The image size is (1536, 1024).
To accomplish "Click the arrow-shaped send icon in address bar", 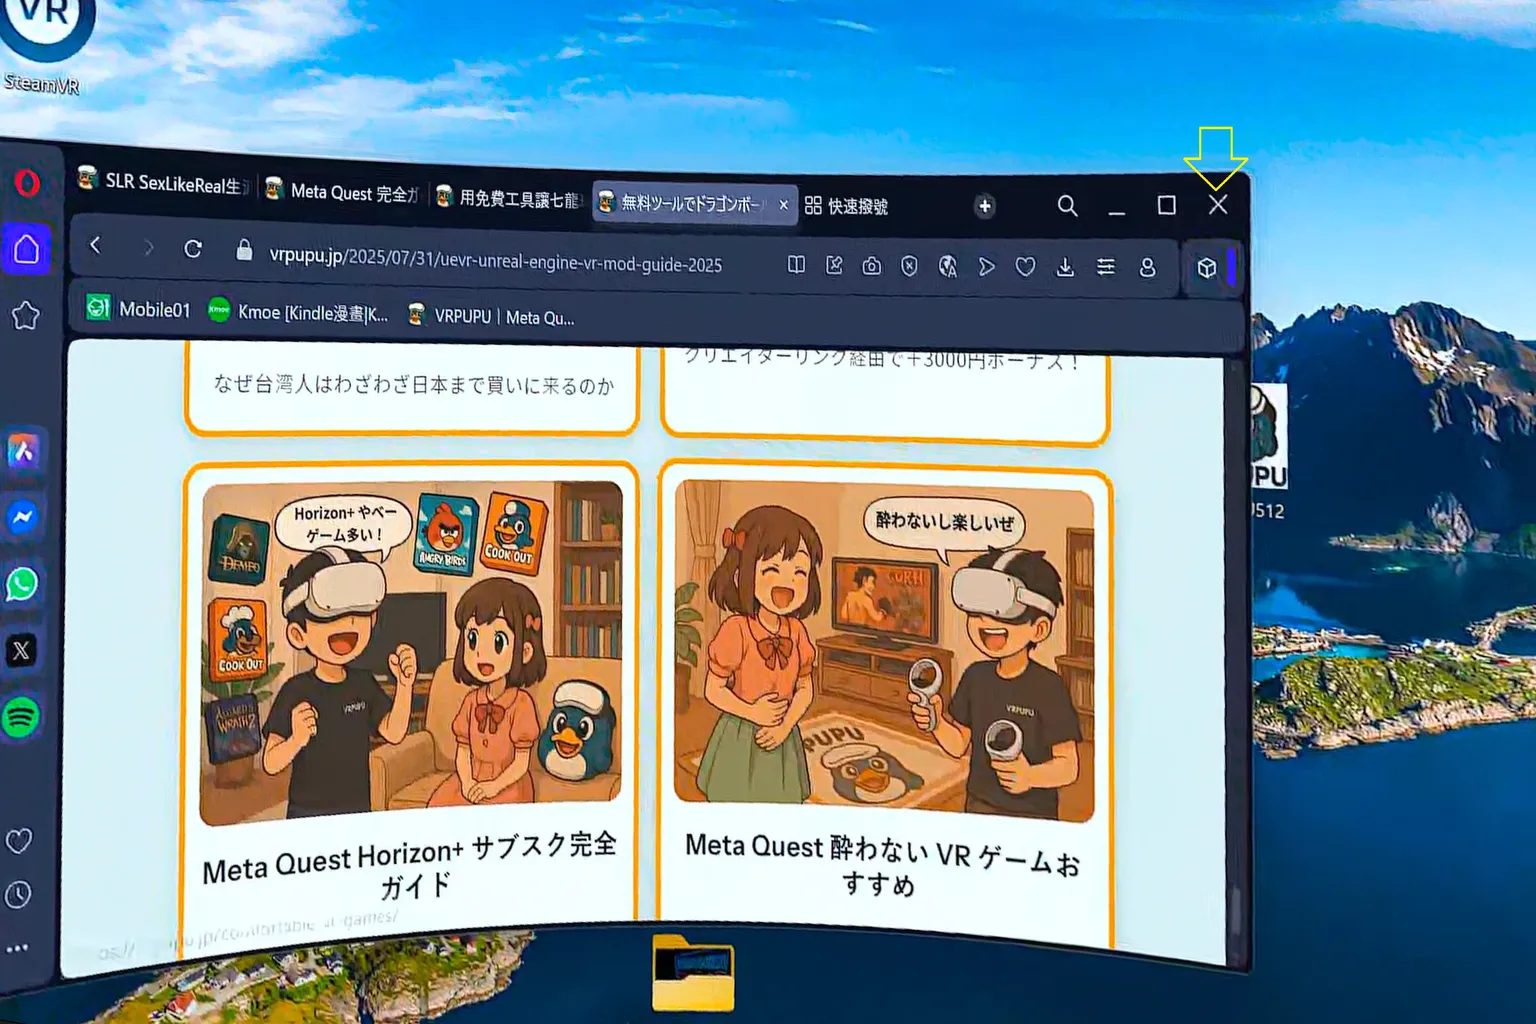I will click(x=987, y=267).
